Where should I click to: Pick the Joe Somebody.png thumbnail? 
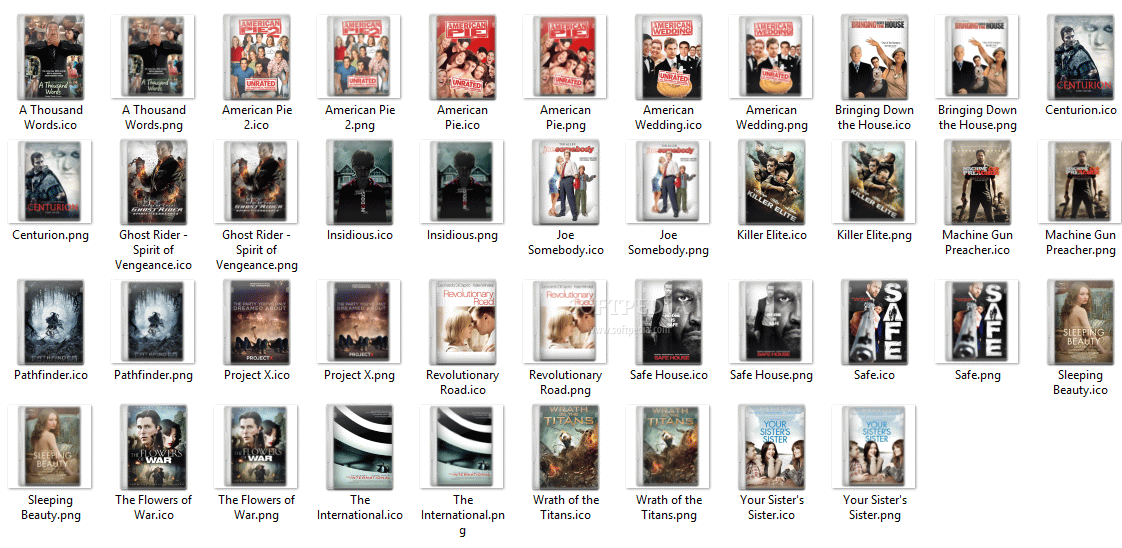668,182
